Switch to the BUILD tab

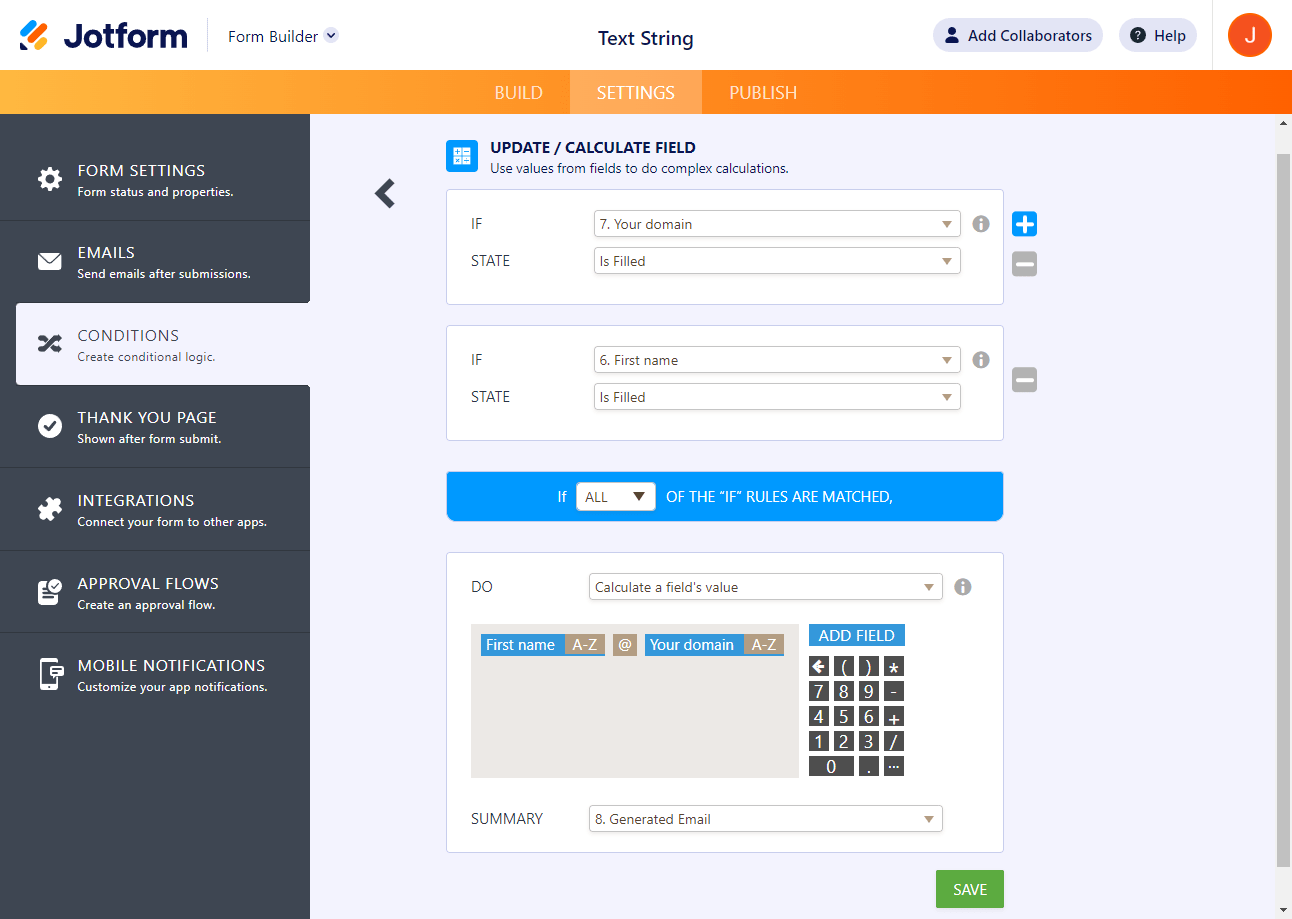coord(519,93)
